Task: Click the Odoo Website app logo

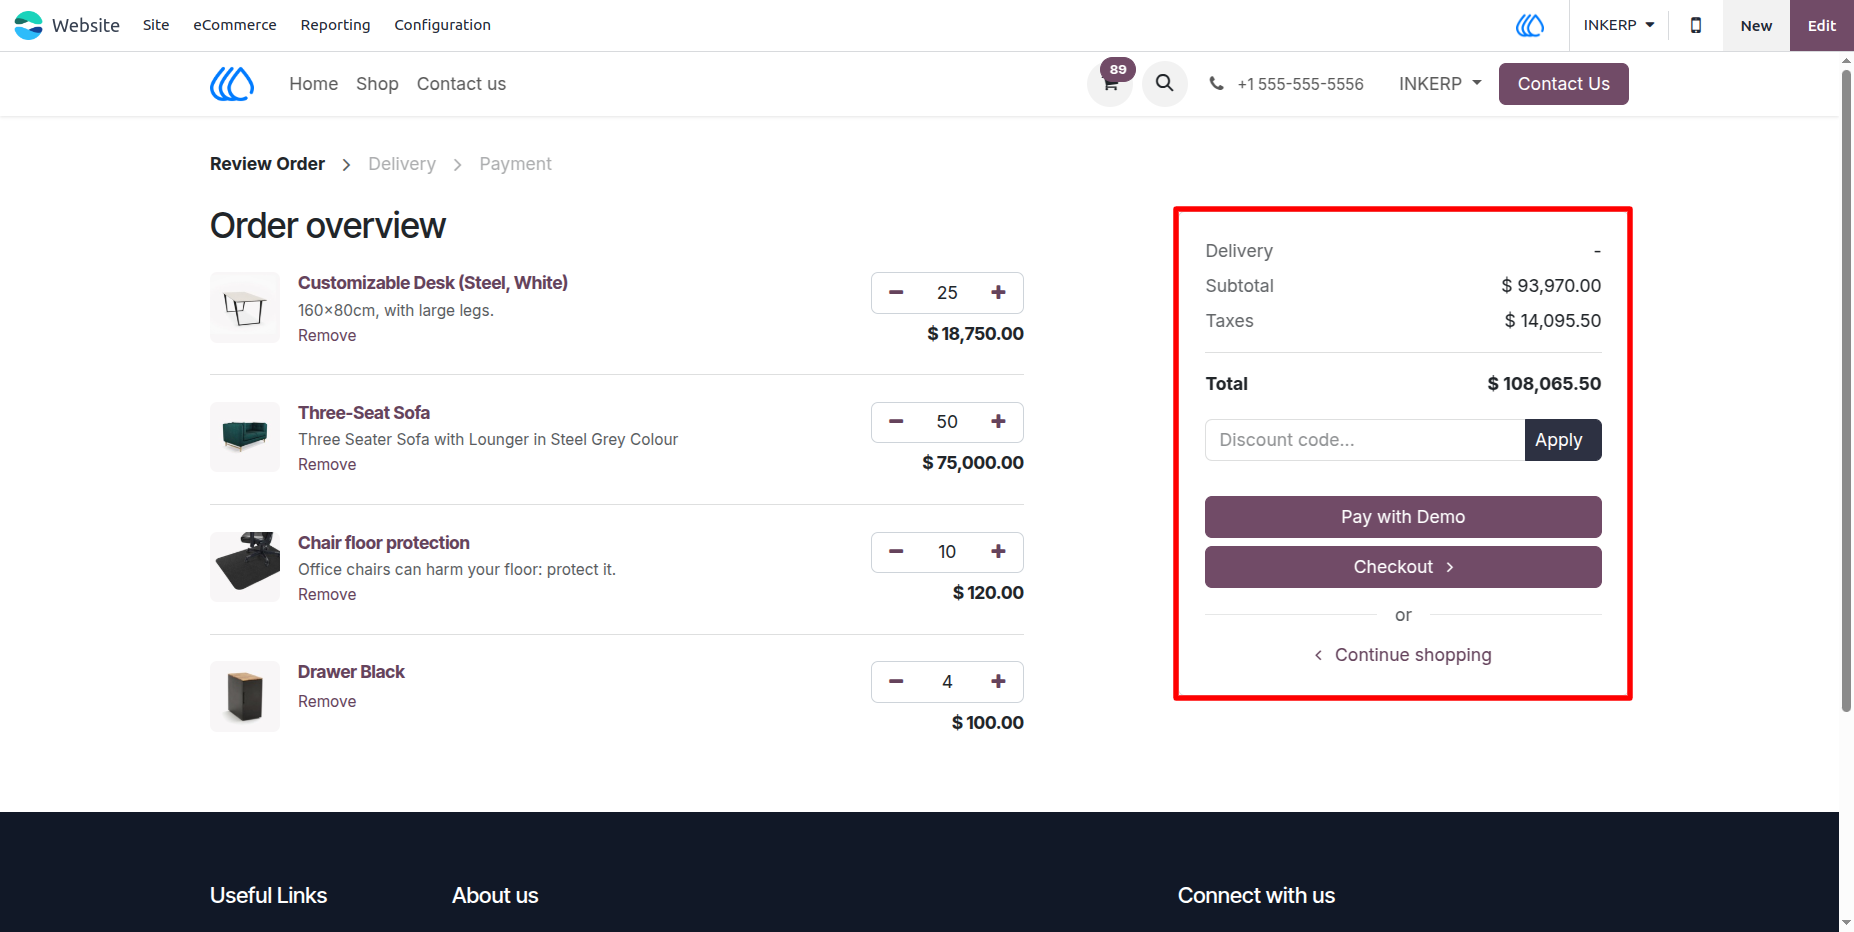Action: pos(29,25)
